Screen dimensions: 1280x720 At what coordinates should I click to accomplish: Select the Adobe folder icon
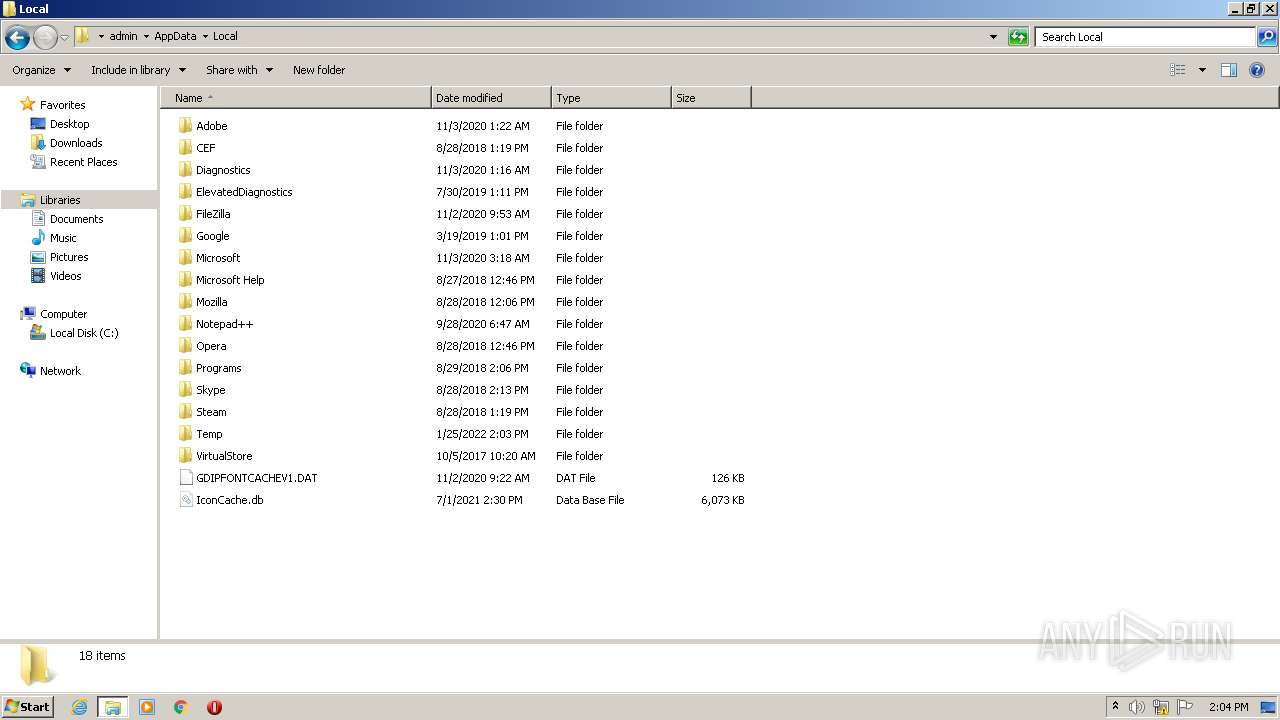tap(185, 126)
